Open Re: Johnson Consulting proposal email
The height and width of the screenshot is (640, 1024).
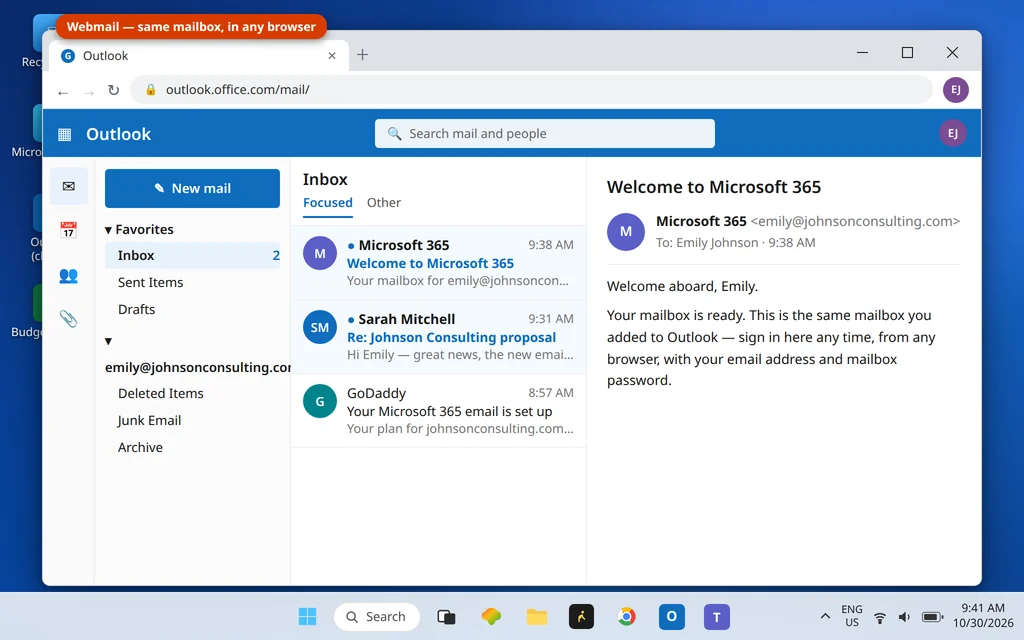click(438, 337)
